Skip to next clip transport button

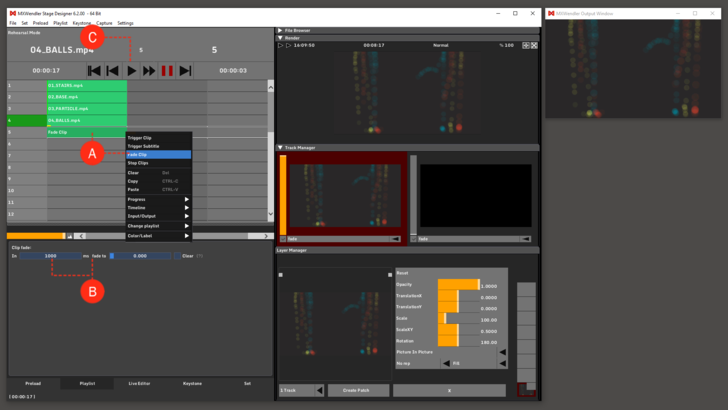[185, 71]
